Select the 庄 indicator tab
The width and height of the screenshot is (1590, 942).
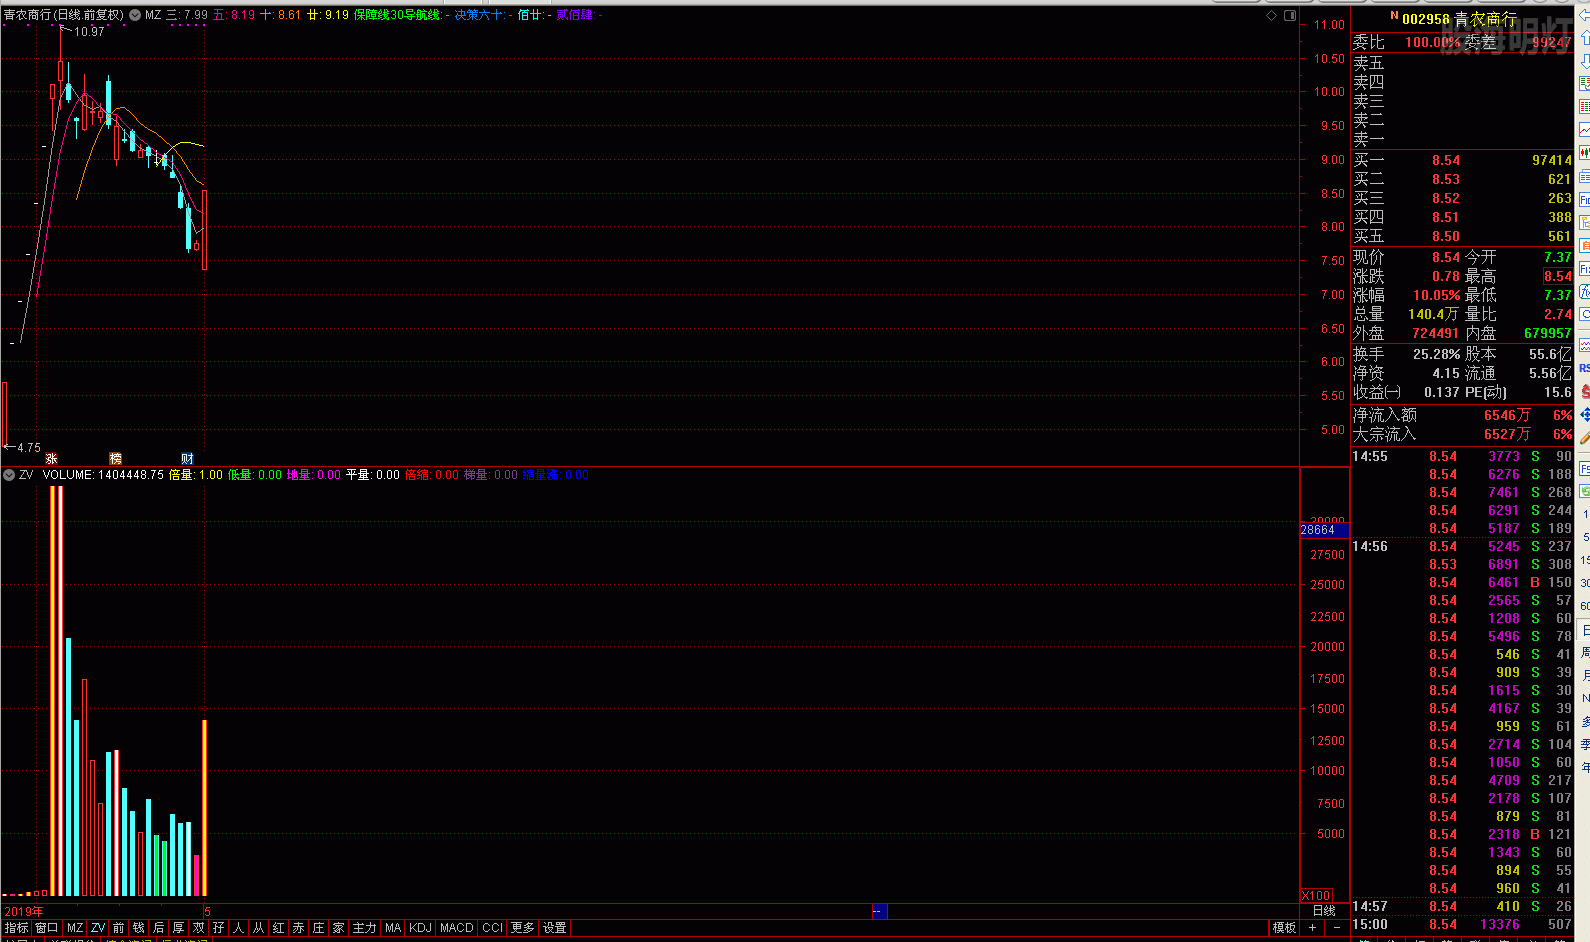point(318,928)
